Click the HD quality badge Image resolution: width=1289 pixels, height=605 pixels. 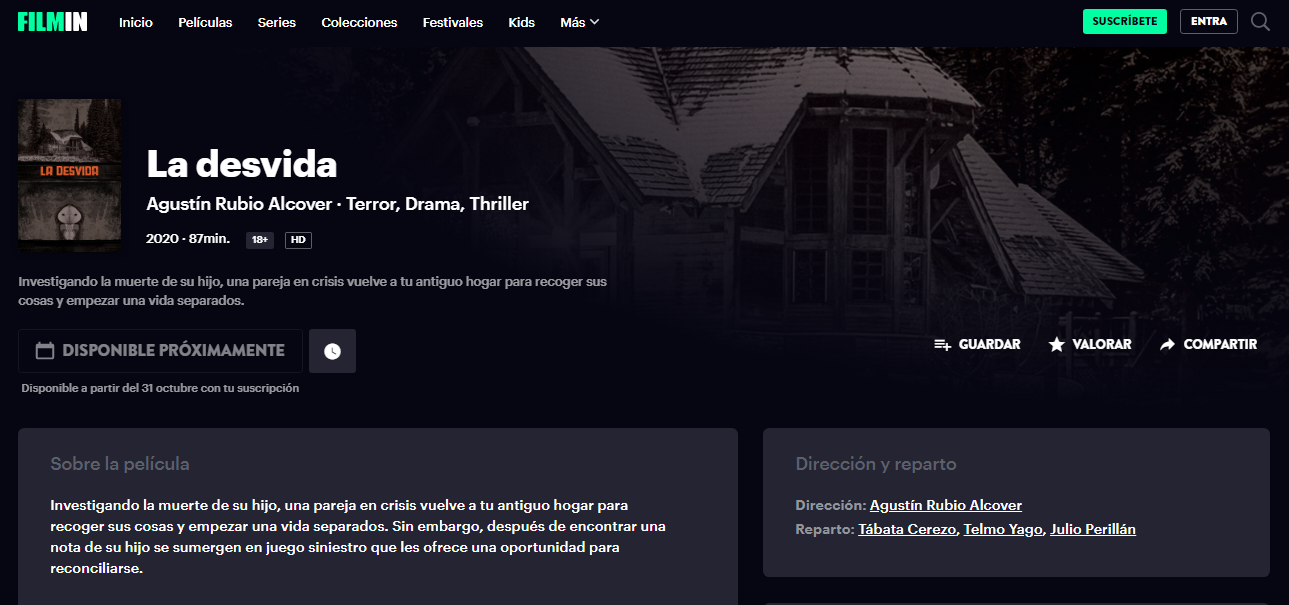[x=298, y=240]
